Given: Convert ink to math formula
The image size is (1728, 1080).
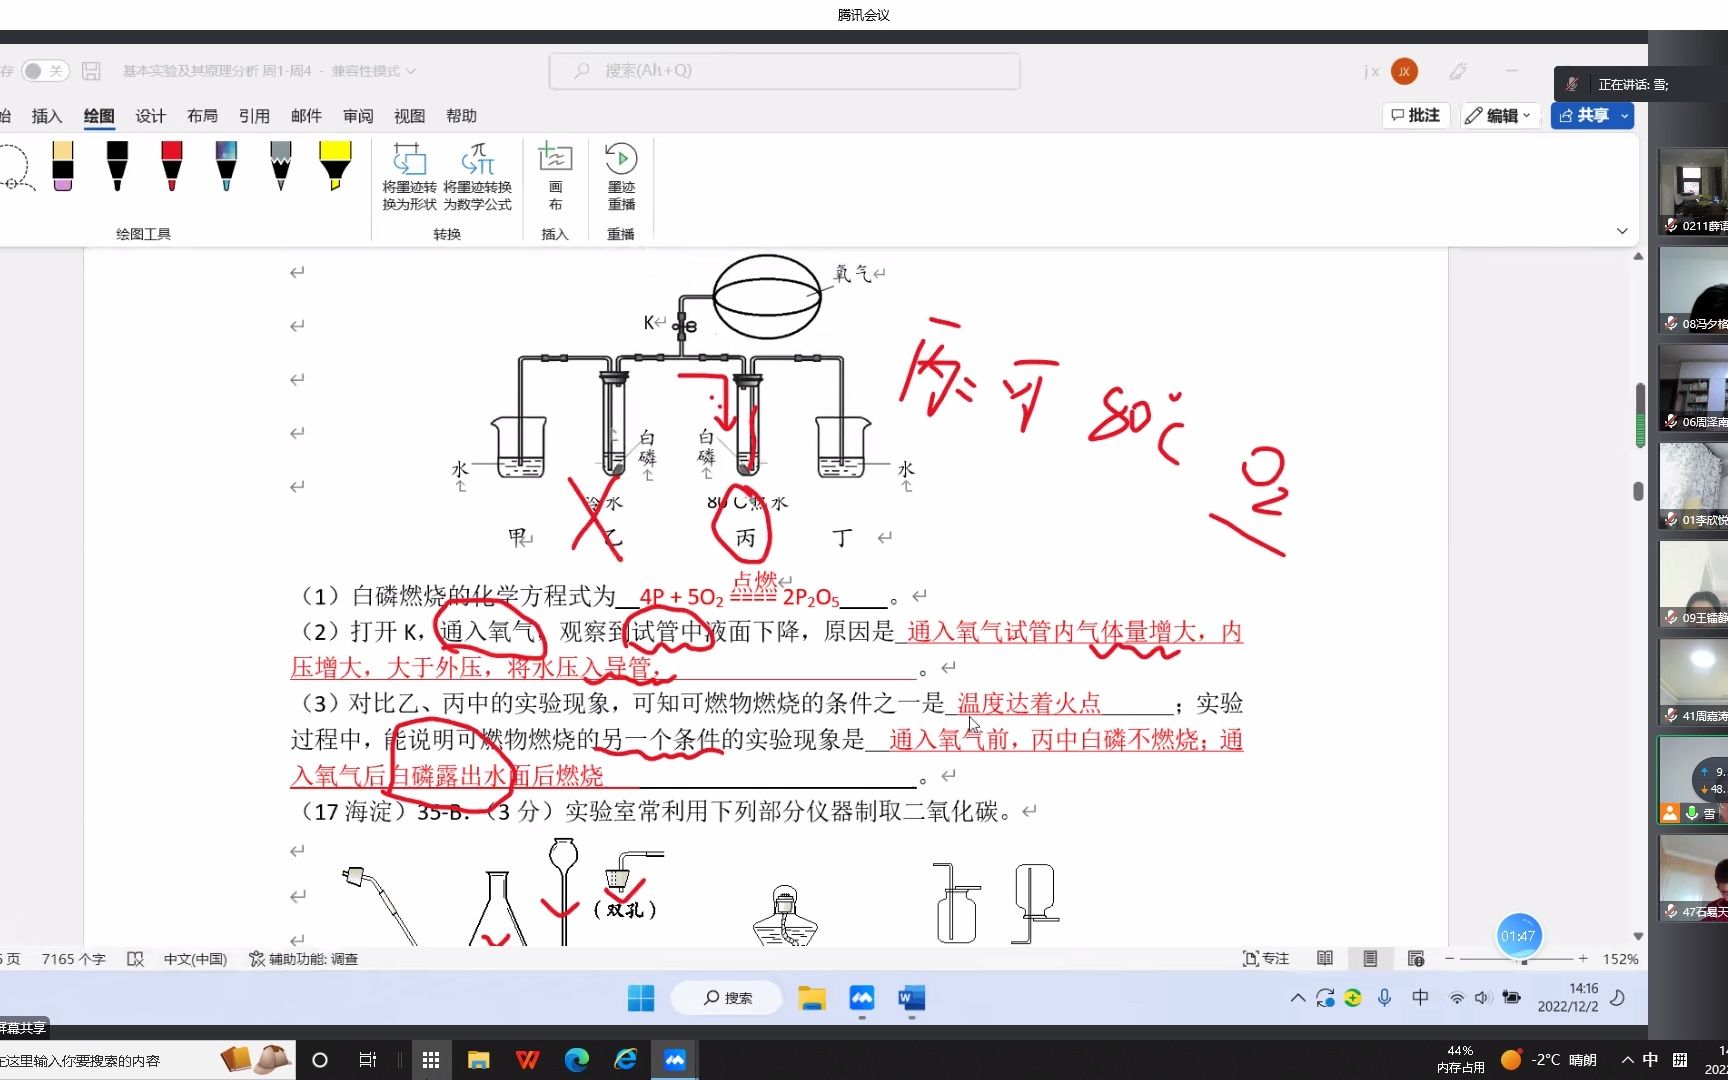Looking at the screenshot, I should coord(478,177).
